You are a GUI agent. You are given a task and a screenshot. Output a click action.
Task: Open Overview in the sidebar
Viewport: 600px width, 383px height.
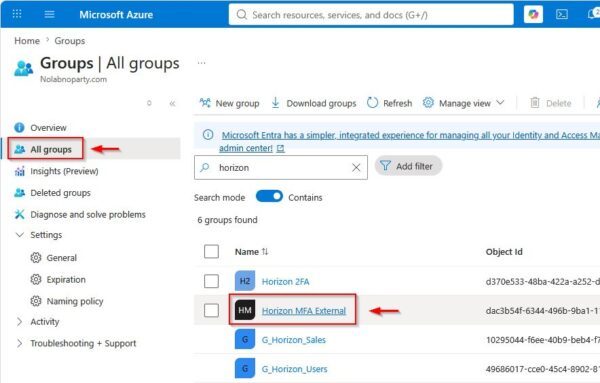(x=48, y=127)
